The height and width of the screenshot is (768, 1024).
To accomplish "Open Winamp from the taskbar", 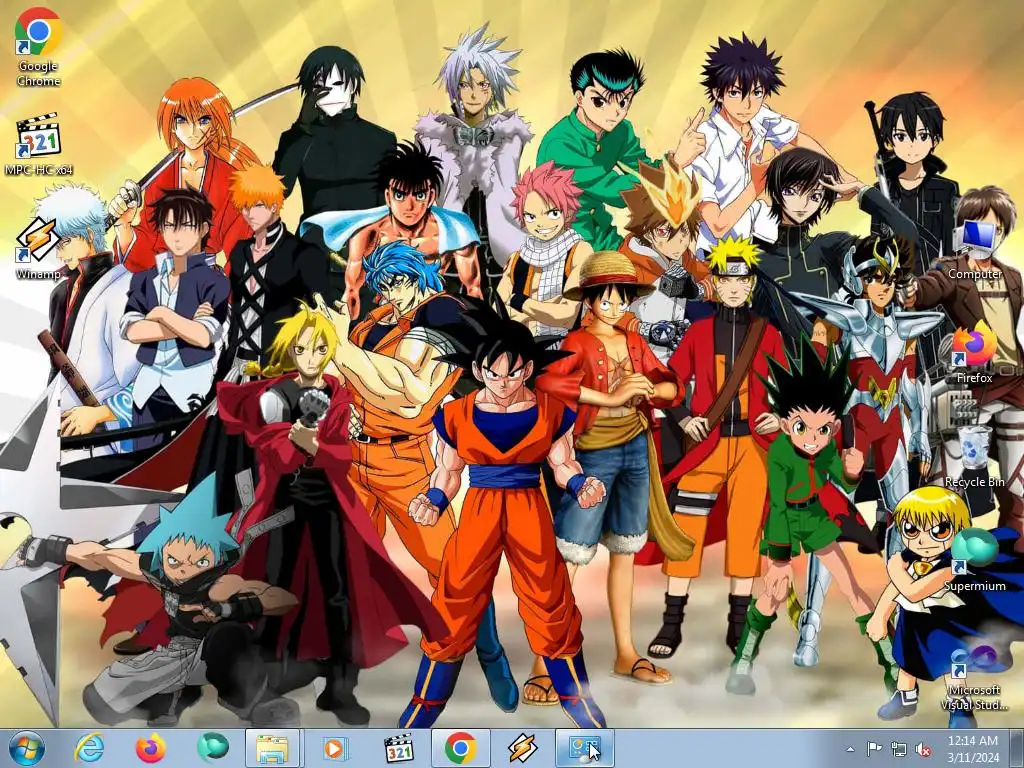I will coord(522,748).
